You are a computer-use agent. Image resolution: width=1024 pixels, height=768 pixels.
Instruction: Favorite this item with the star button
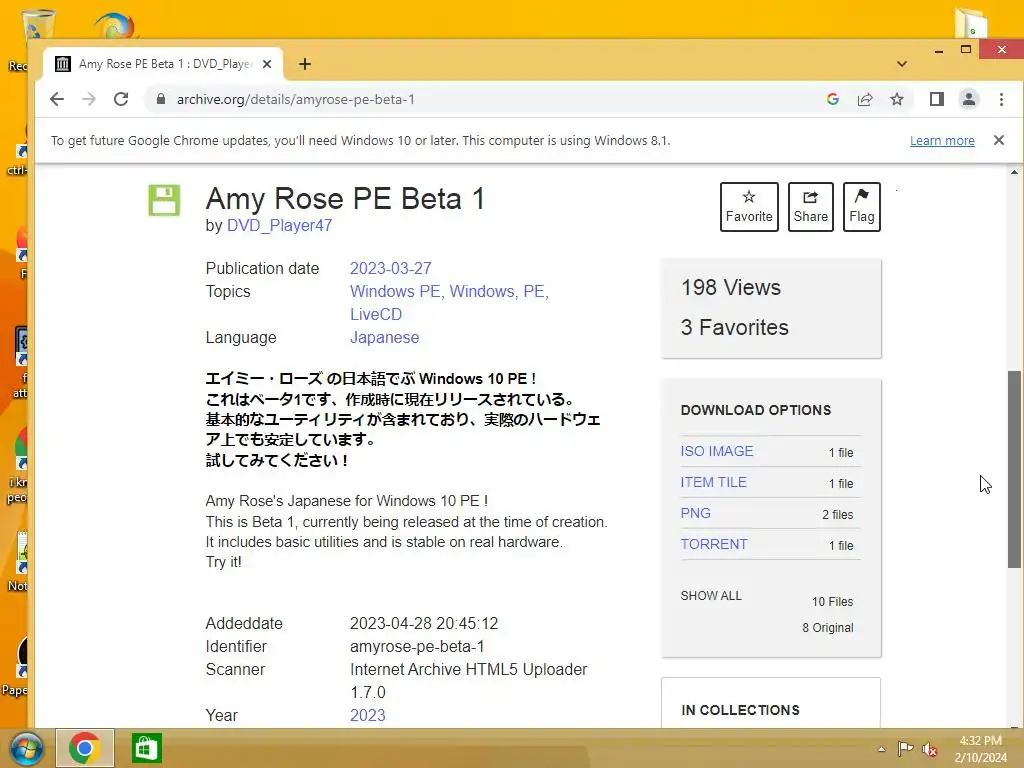(749, 206)
